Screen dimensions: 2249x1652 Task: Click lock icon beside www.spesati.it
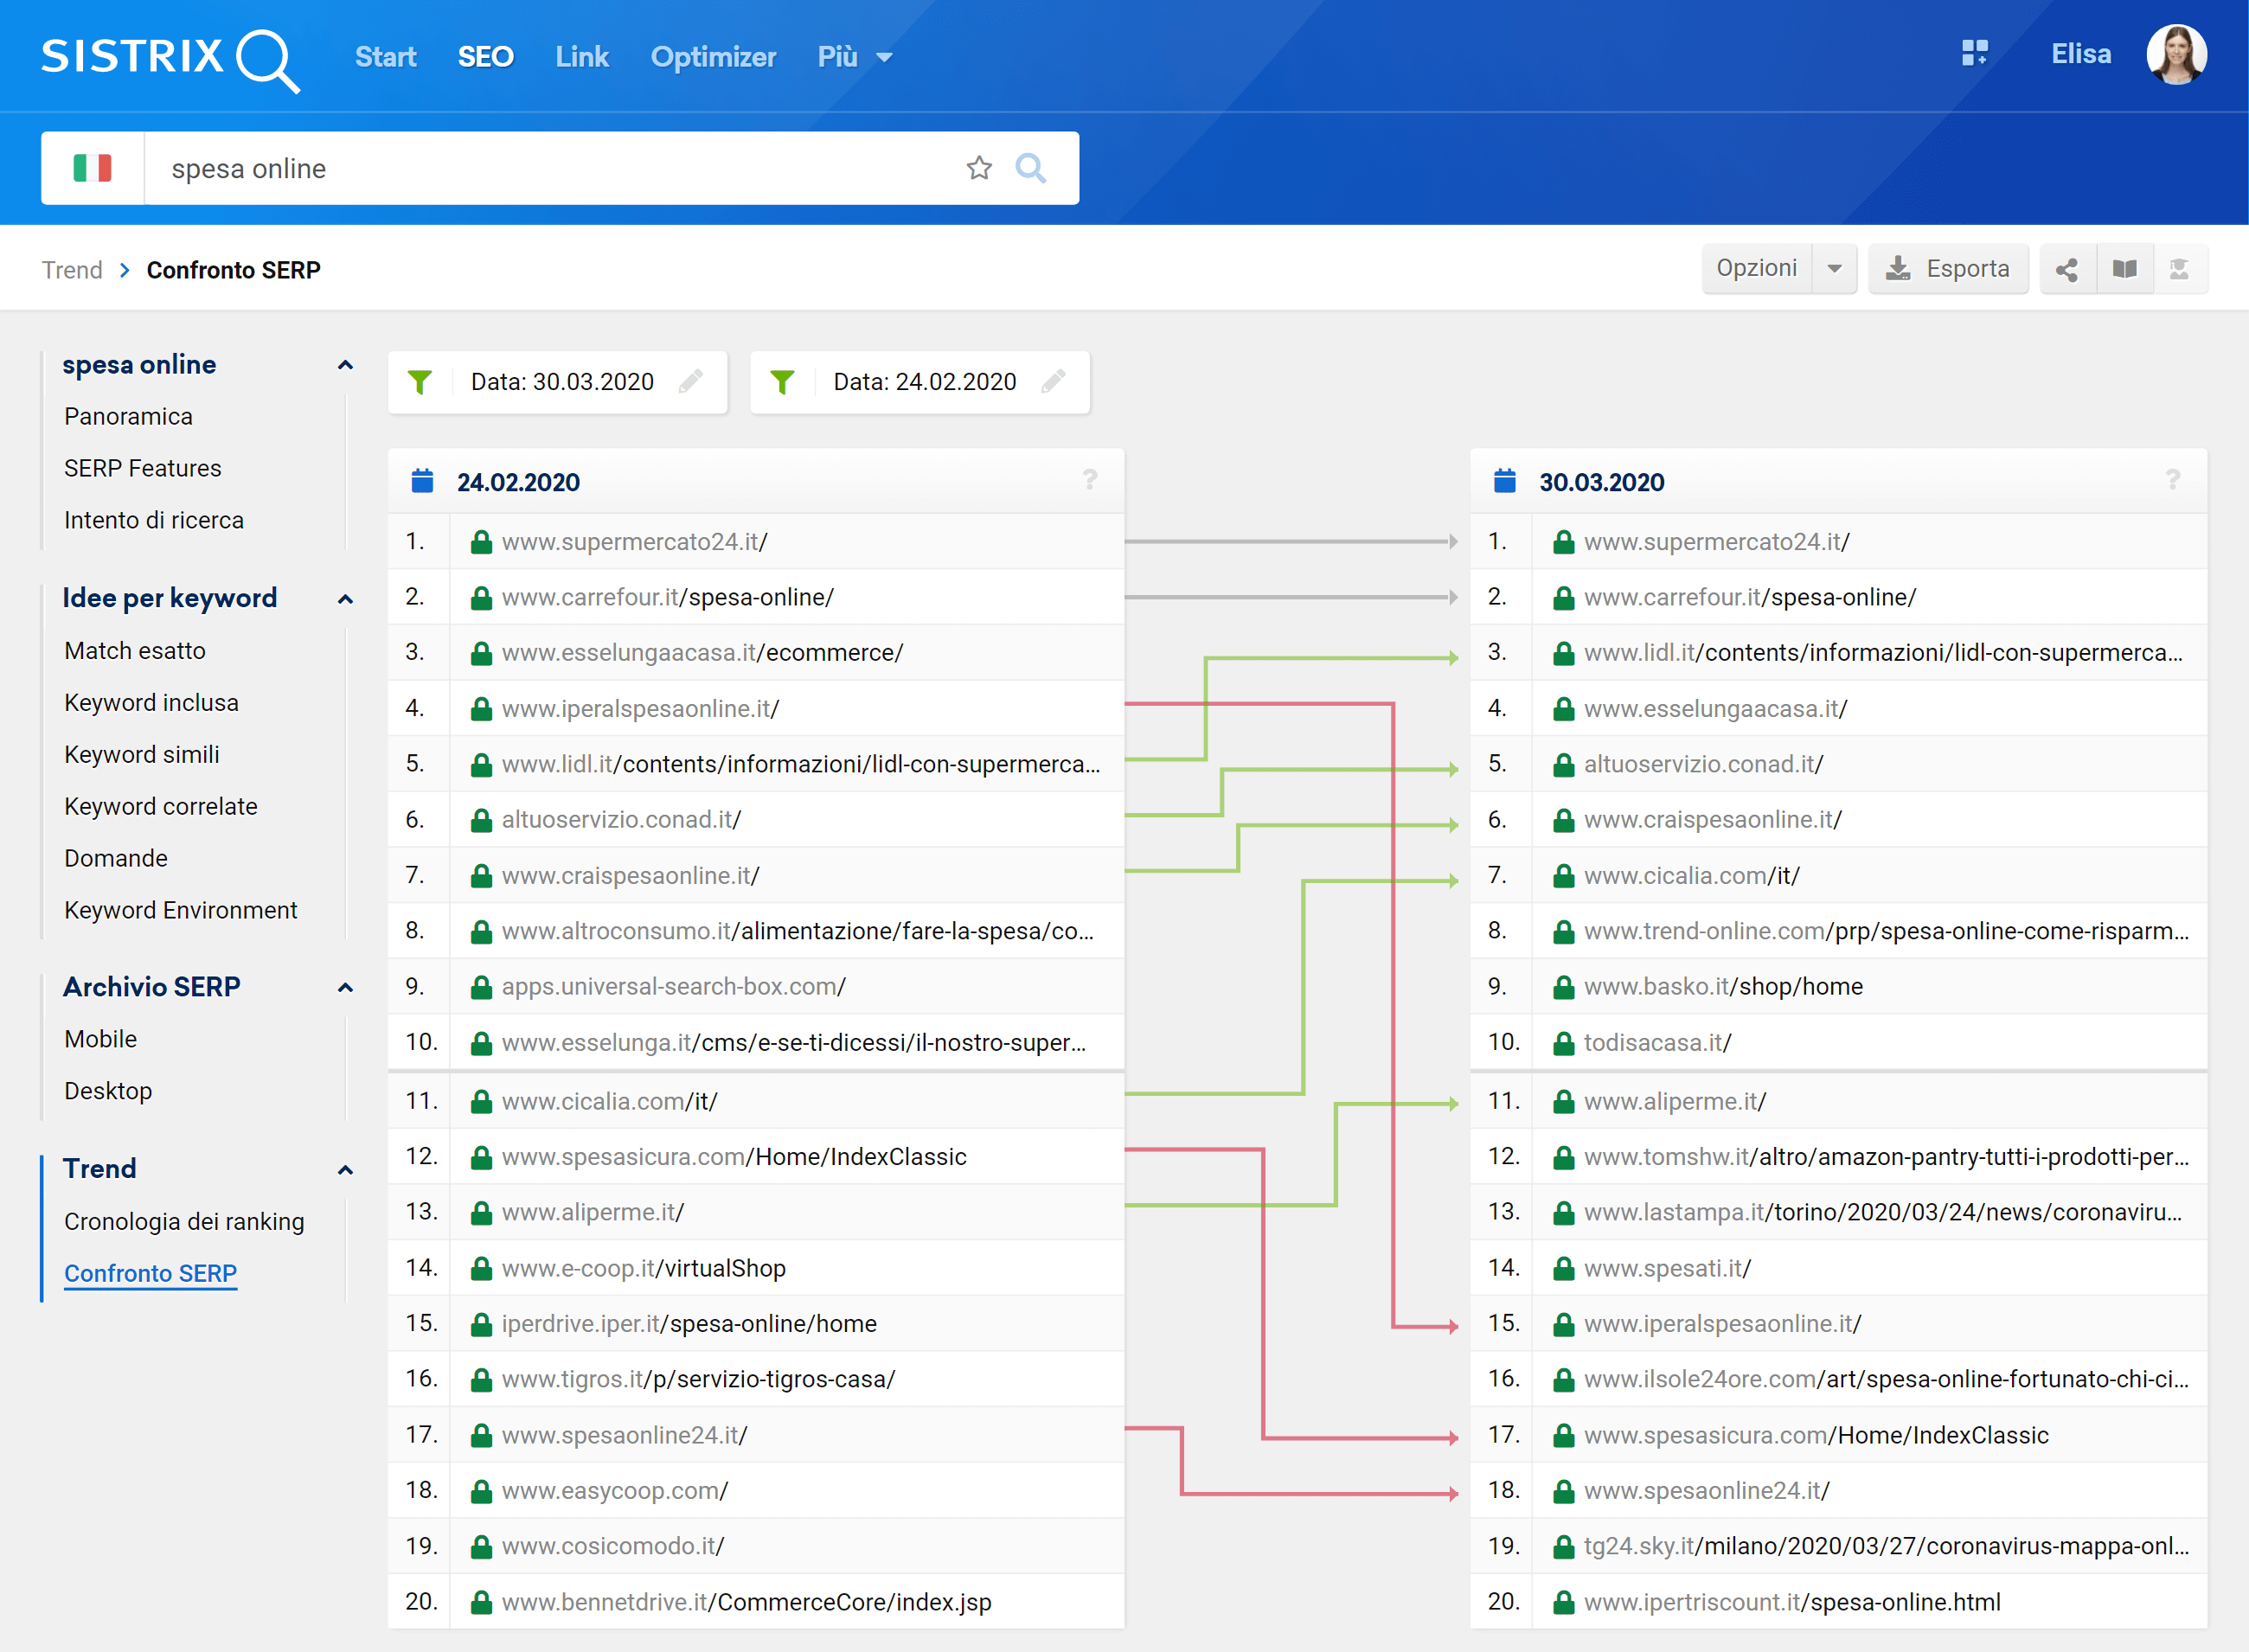[1563, 1269]
